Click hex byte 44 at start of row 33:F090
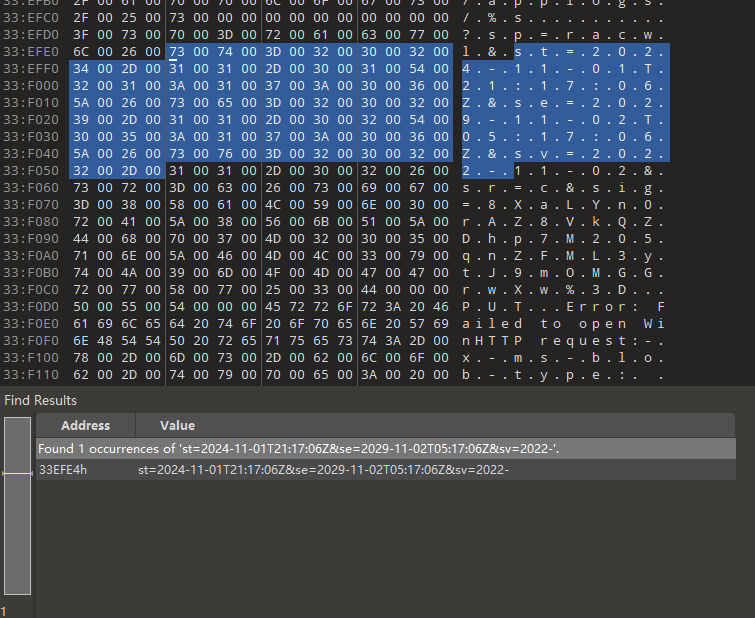 tap(81, 239)
